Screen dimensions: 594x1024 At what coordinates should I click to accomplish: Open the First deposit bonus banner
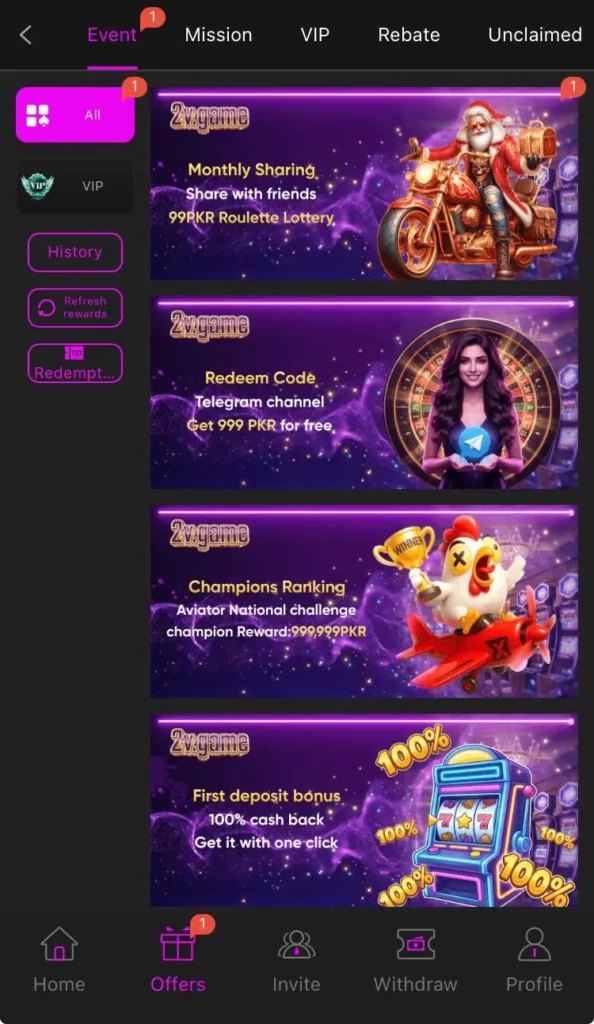point(364,810)
